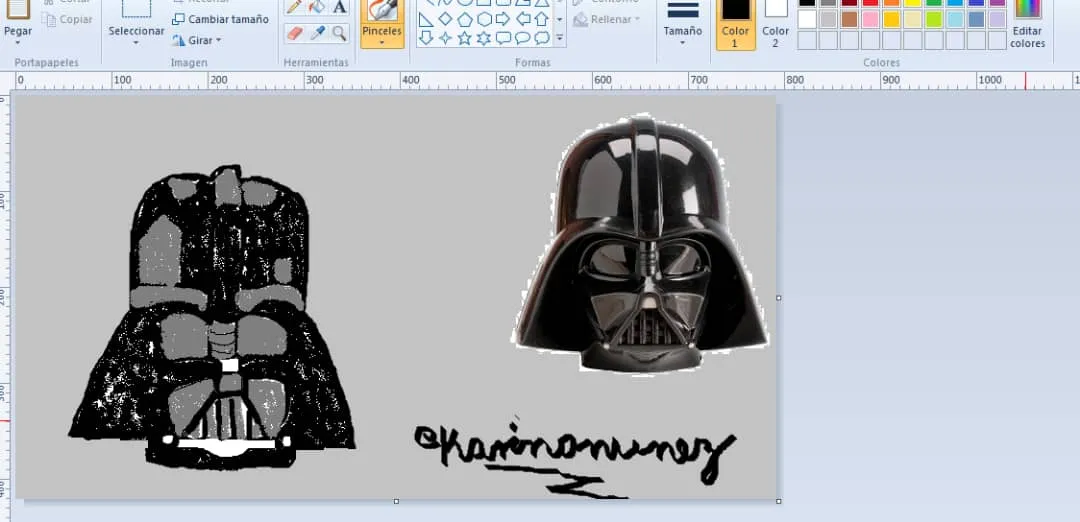Choose the left arrow shape

523,19
